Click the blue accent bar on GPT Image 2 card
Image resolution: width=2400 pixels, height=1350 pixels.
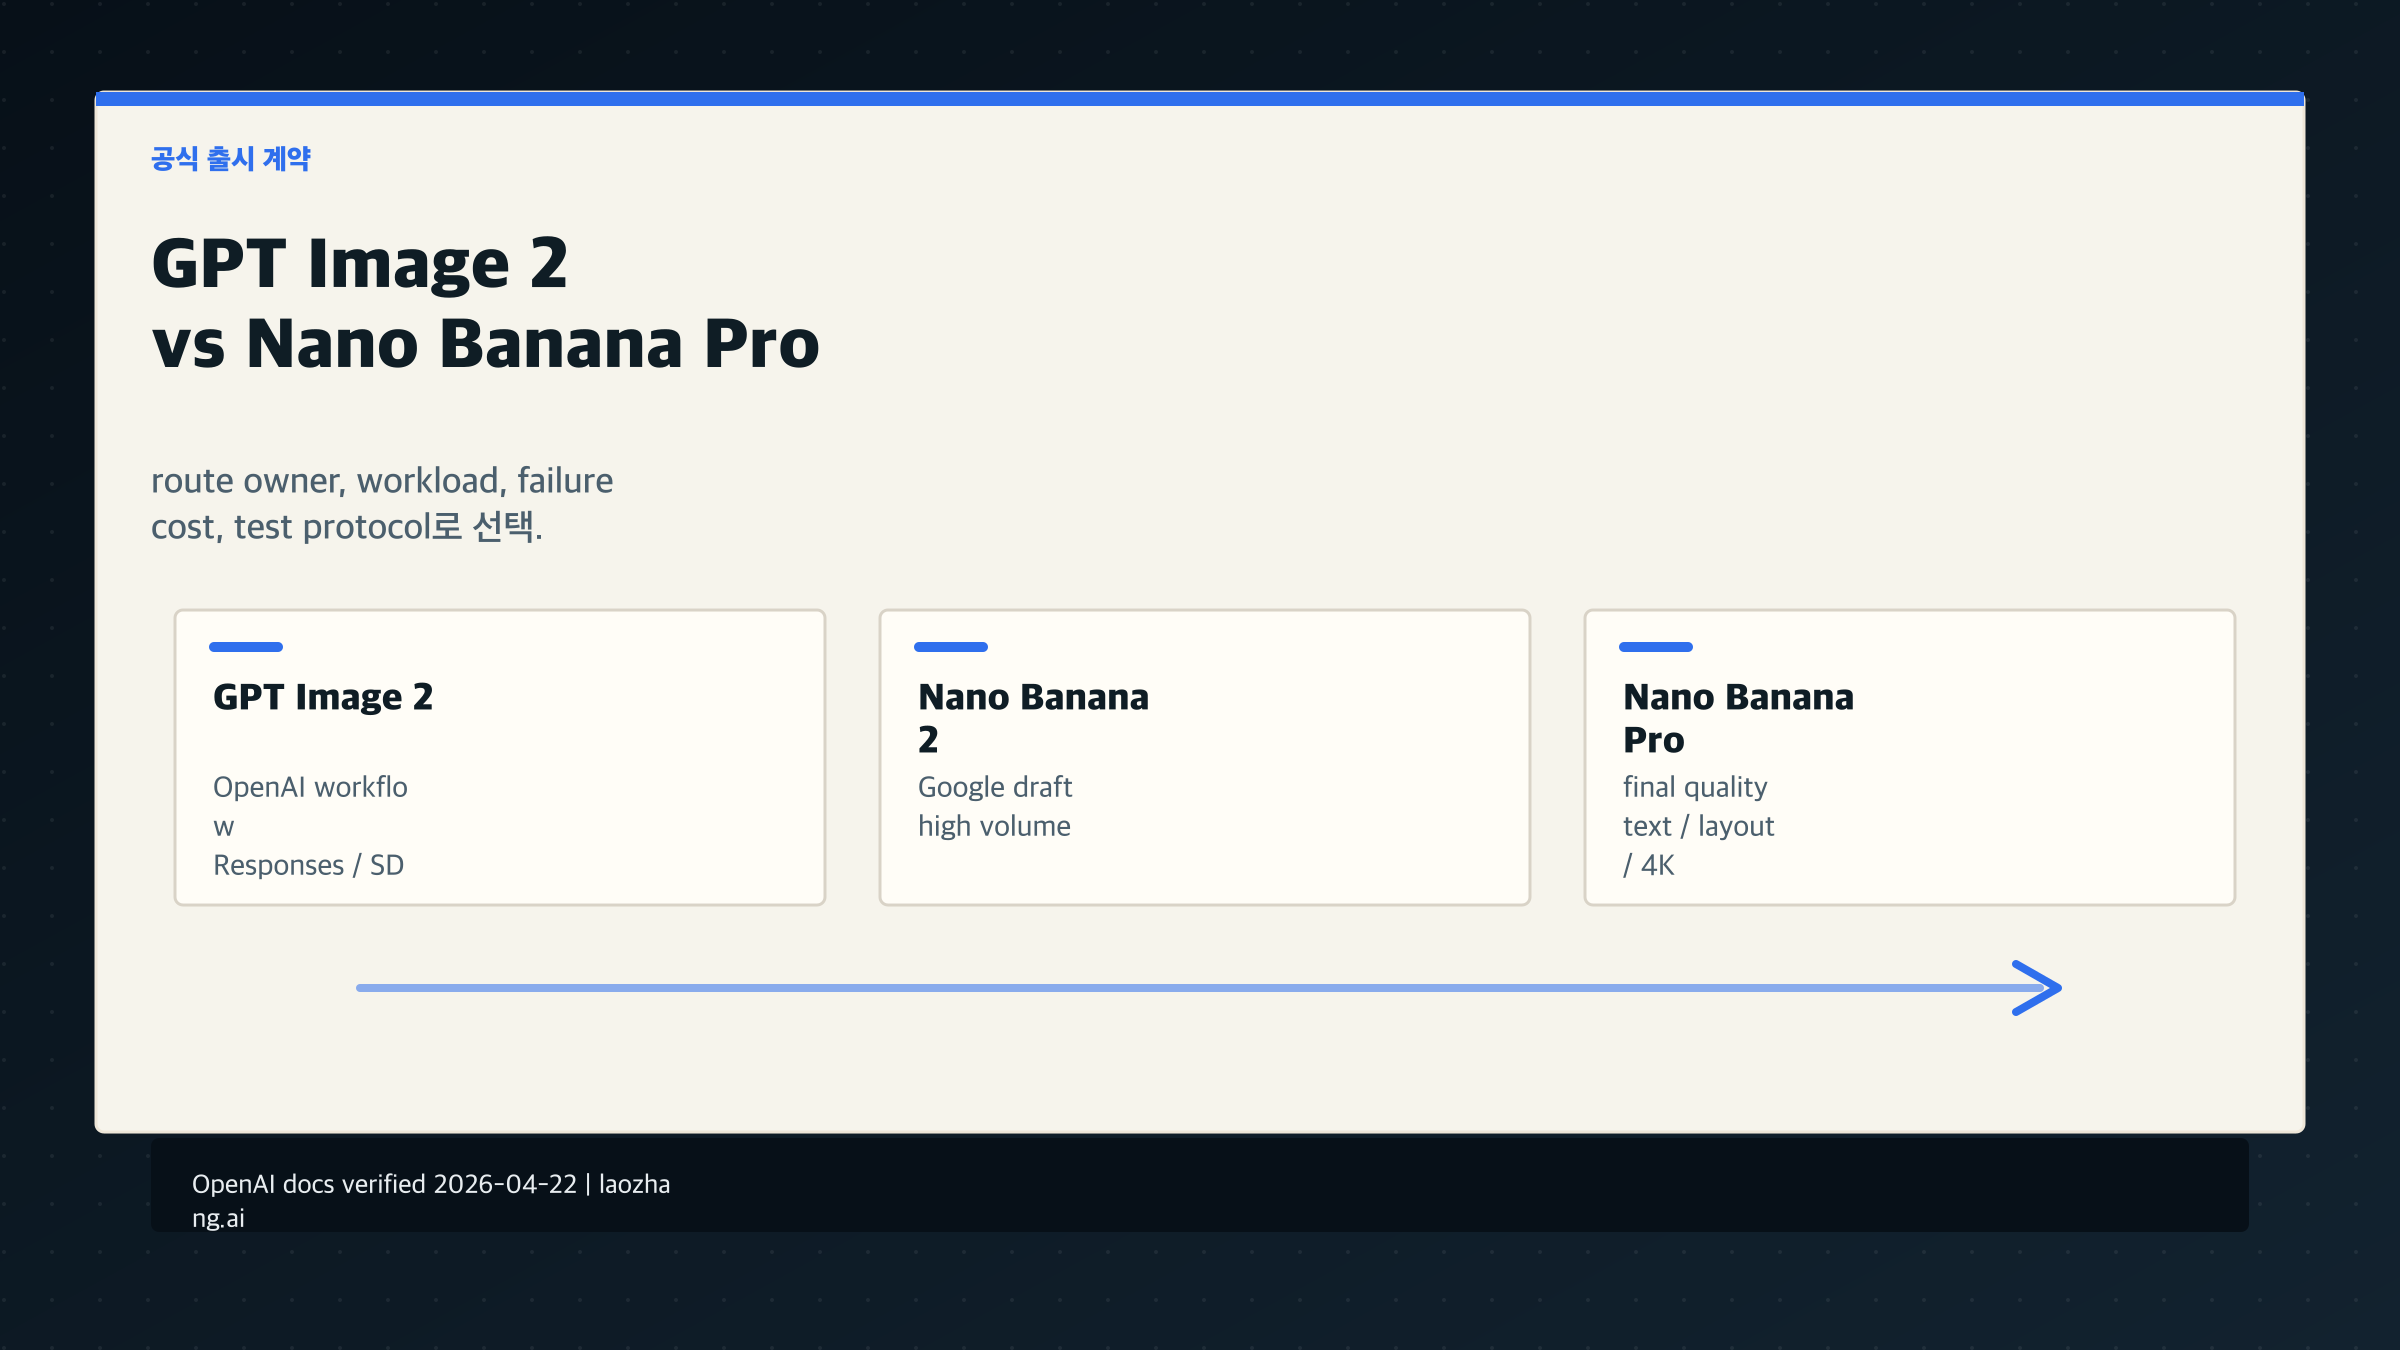point(246,647)
